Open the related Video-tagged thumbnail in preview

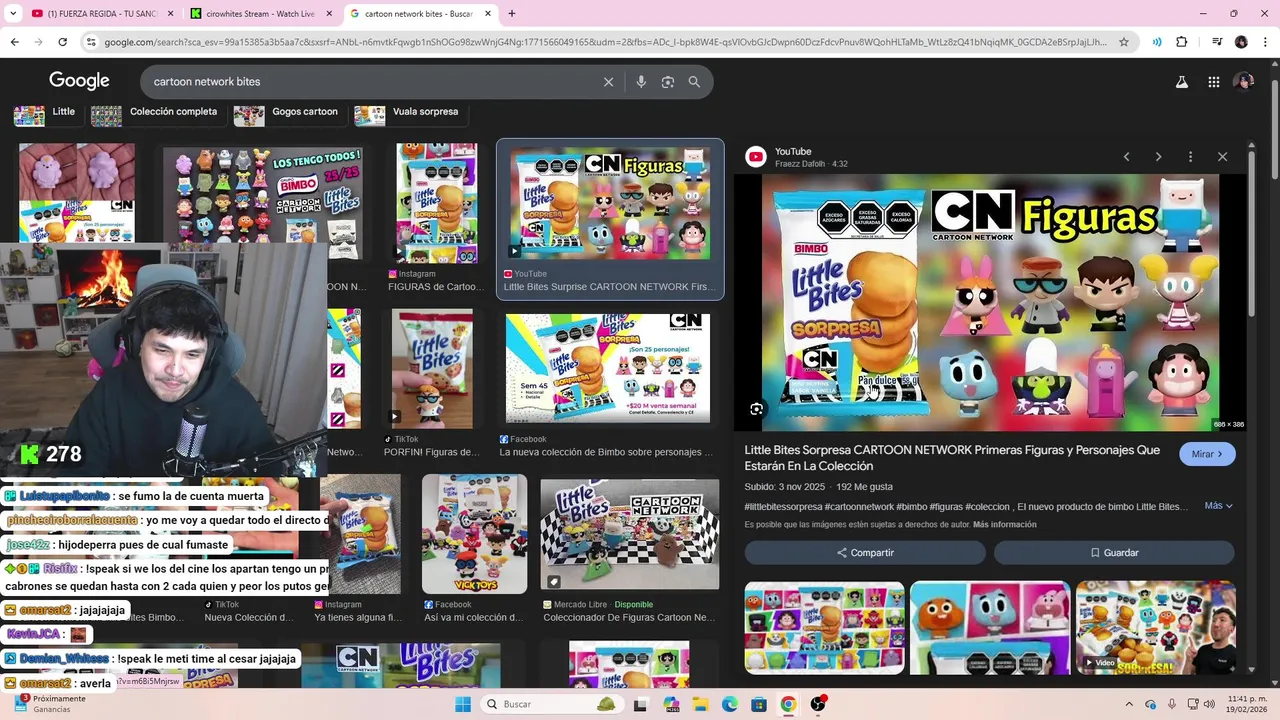pyautogui.click(x=1155, y=628)
